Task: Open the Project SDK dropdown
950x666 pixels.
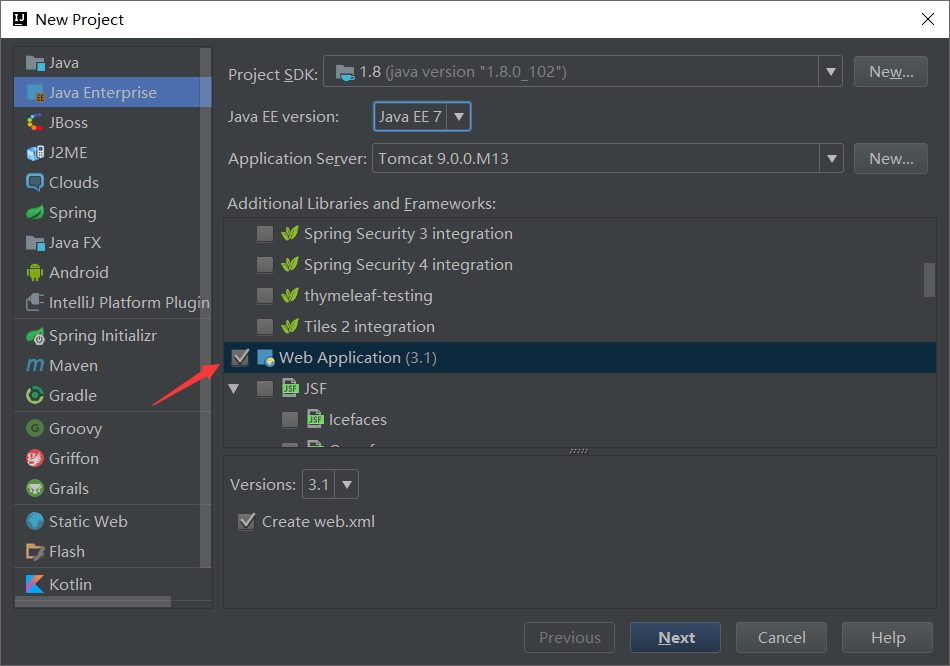Action: 831,72
